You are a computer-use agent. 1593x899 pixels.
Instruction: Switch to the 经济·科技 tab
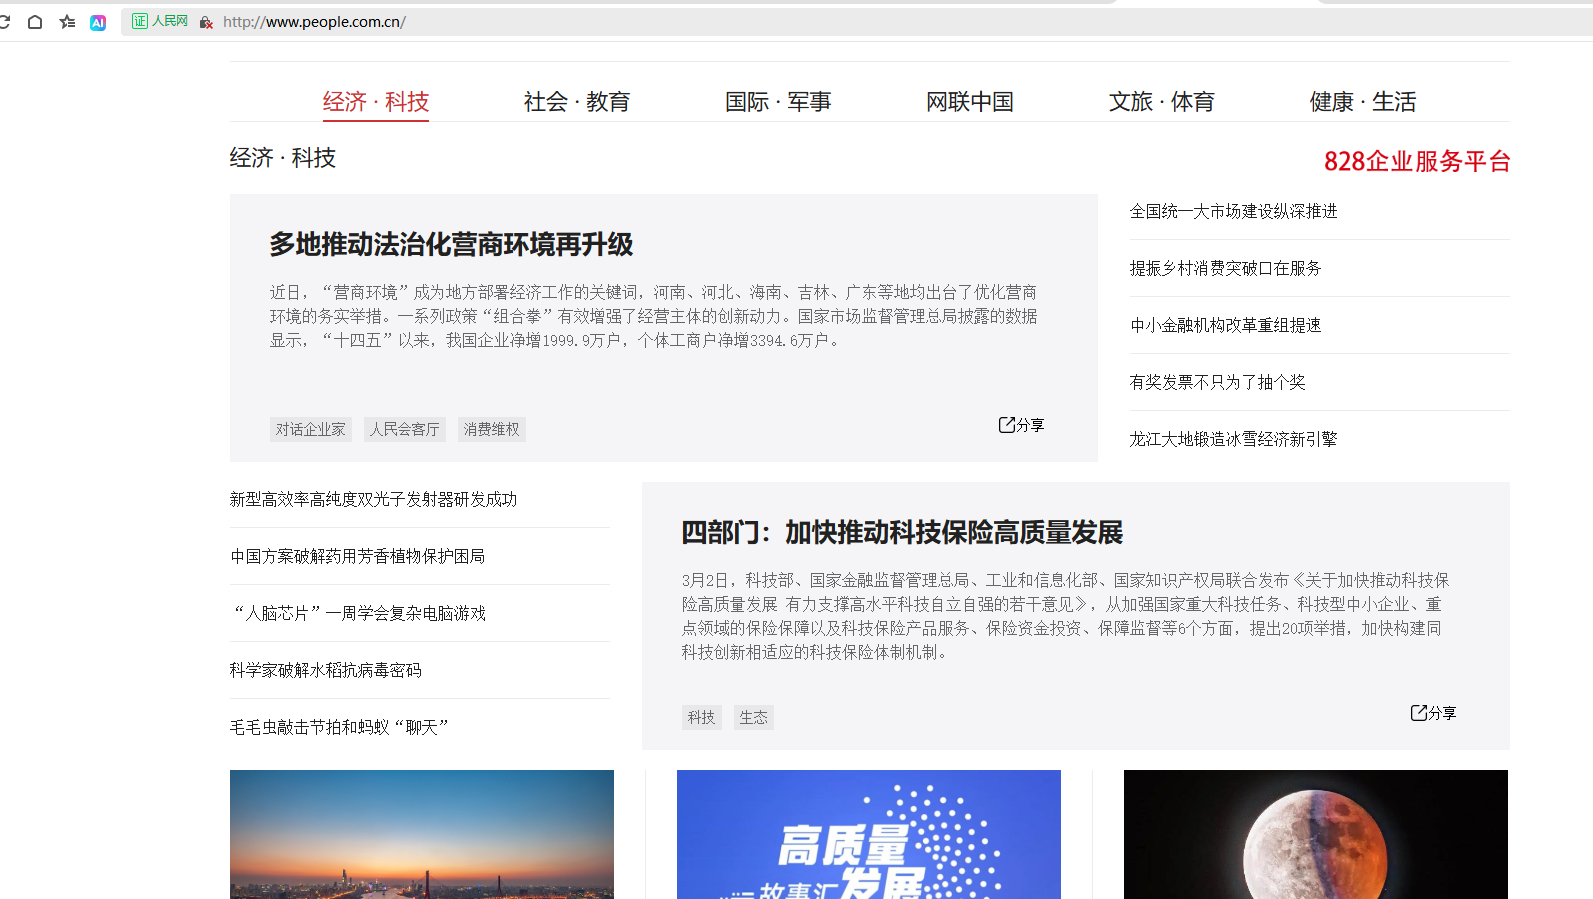tap(376, 102)
